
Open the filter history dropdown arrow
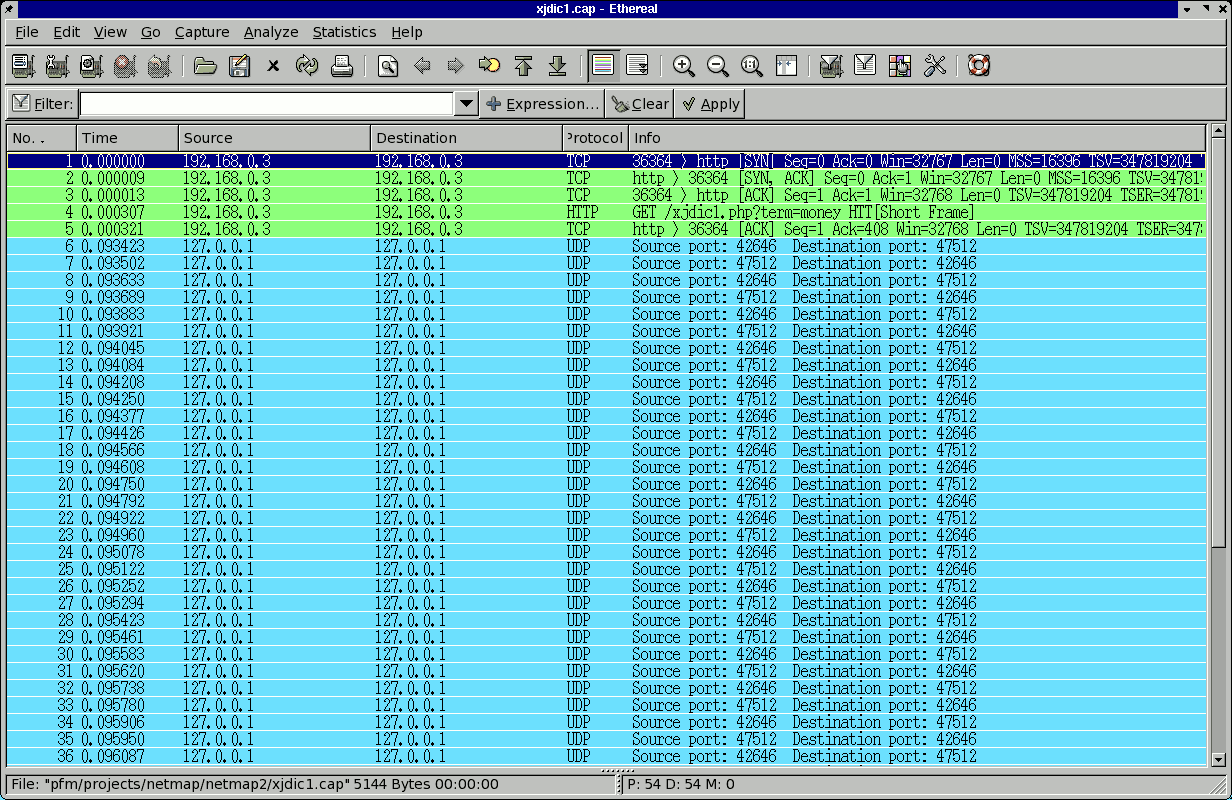tap(466, 104)
